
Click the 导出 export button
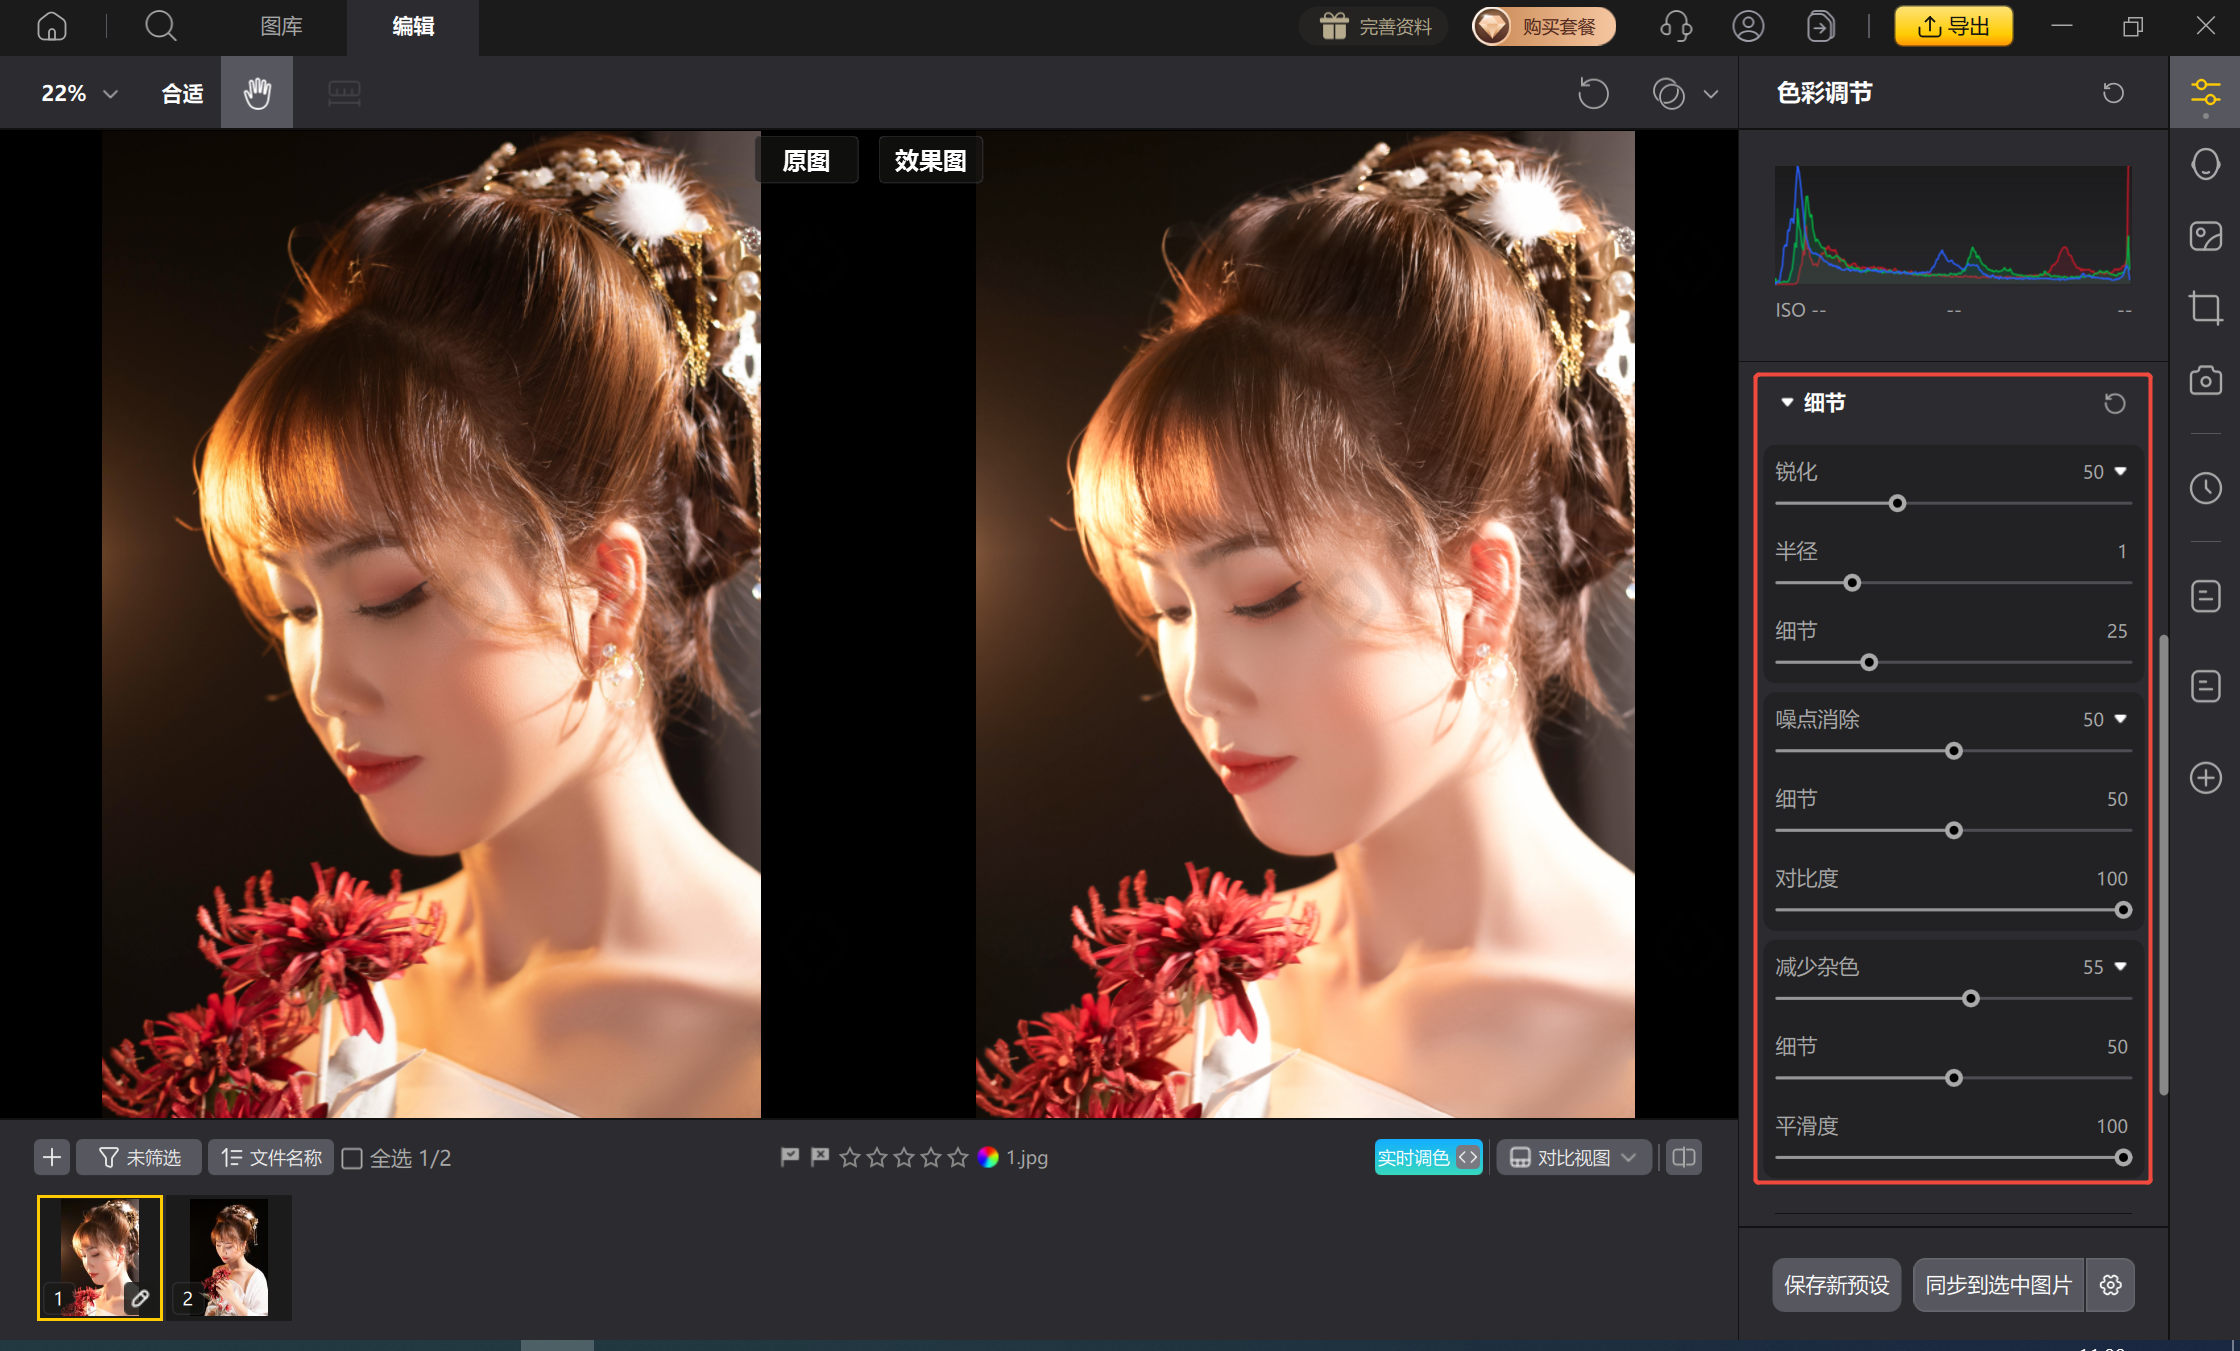(1952, 25)
